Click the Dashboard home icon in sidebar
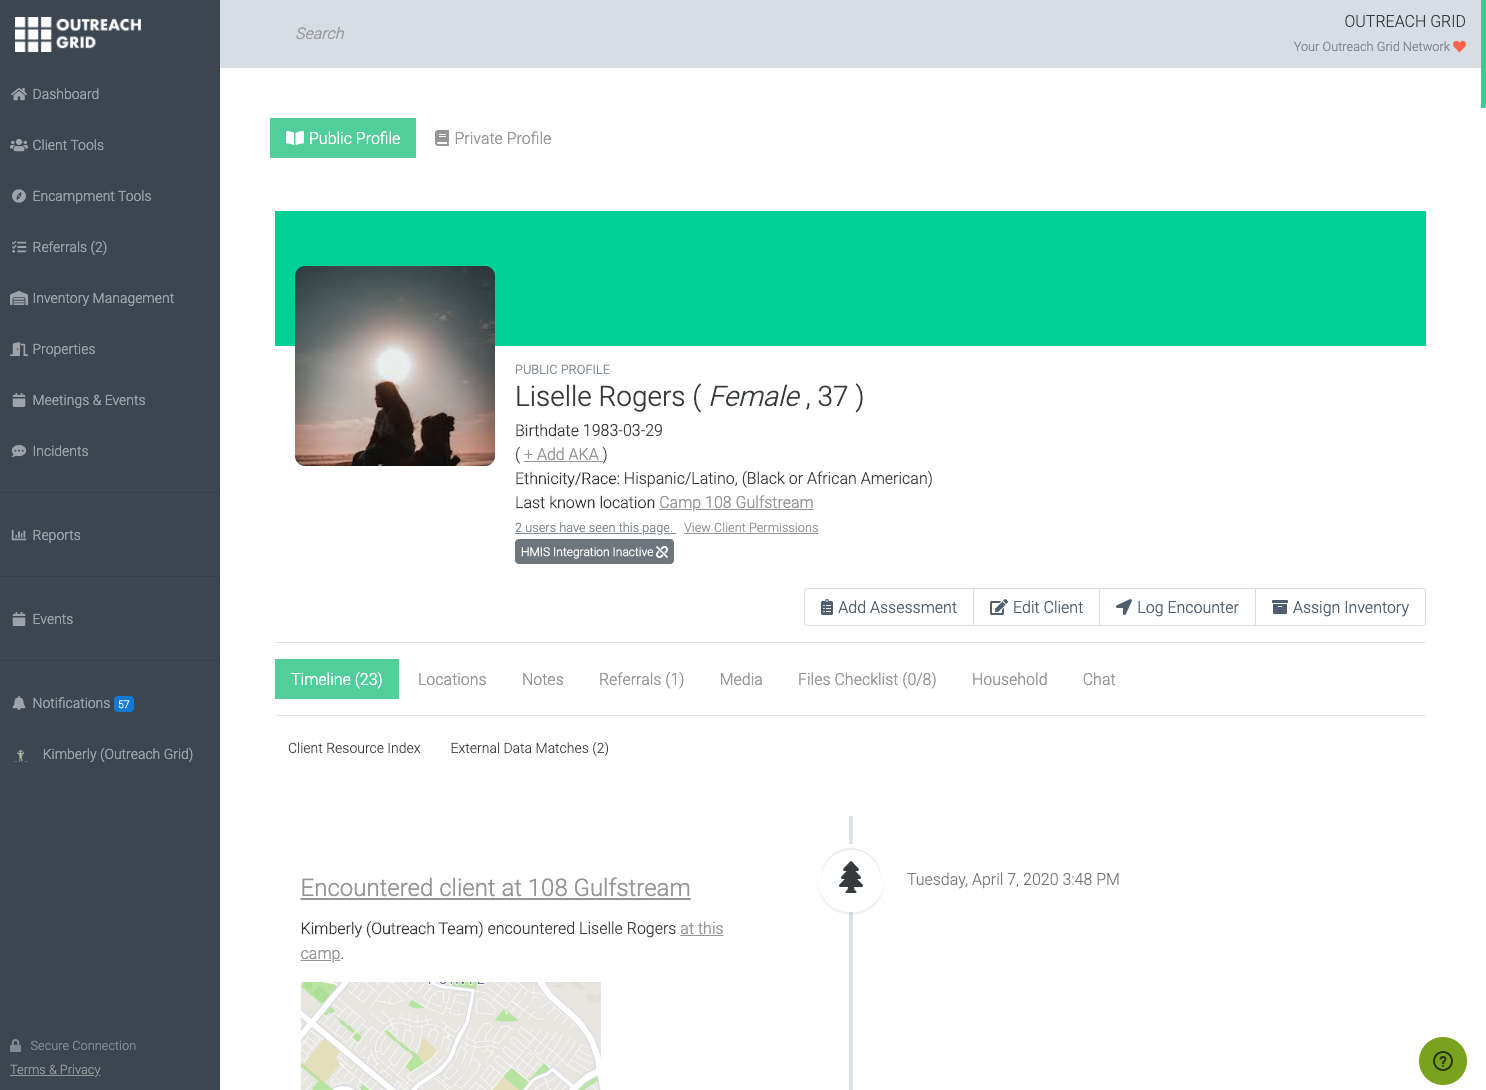Screen dimensions: 1486x1090 [x=18, y=94]
